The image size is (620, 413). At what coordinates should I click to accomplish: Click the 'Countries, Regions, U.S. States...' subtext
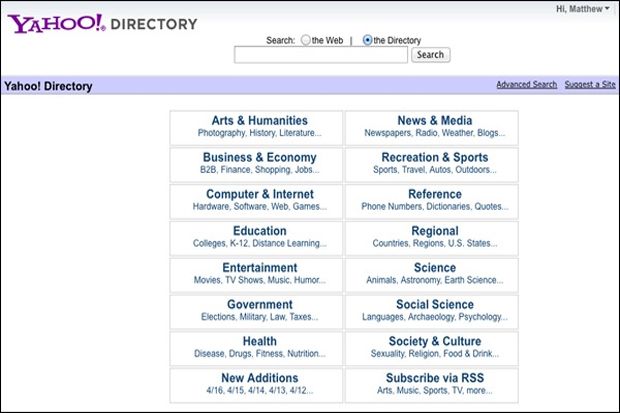[x=435, y=243]
